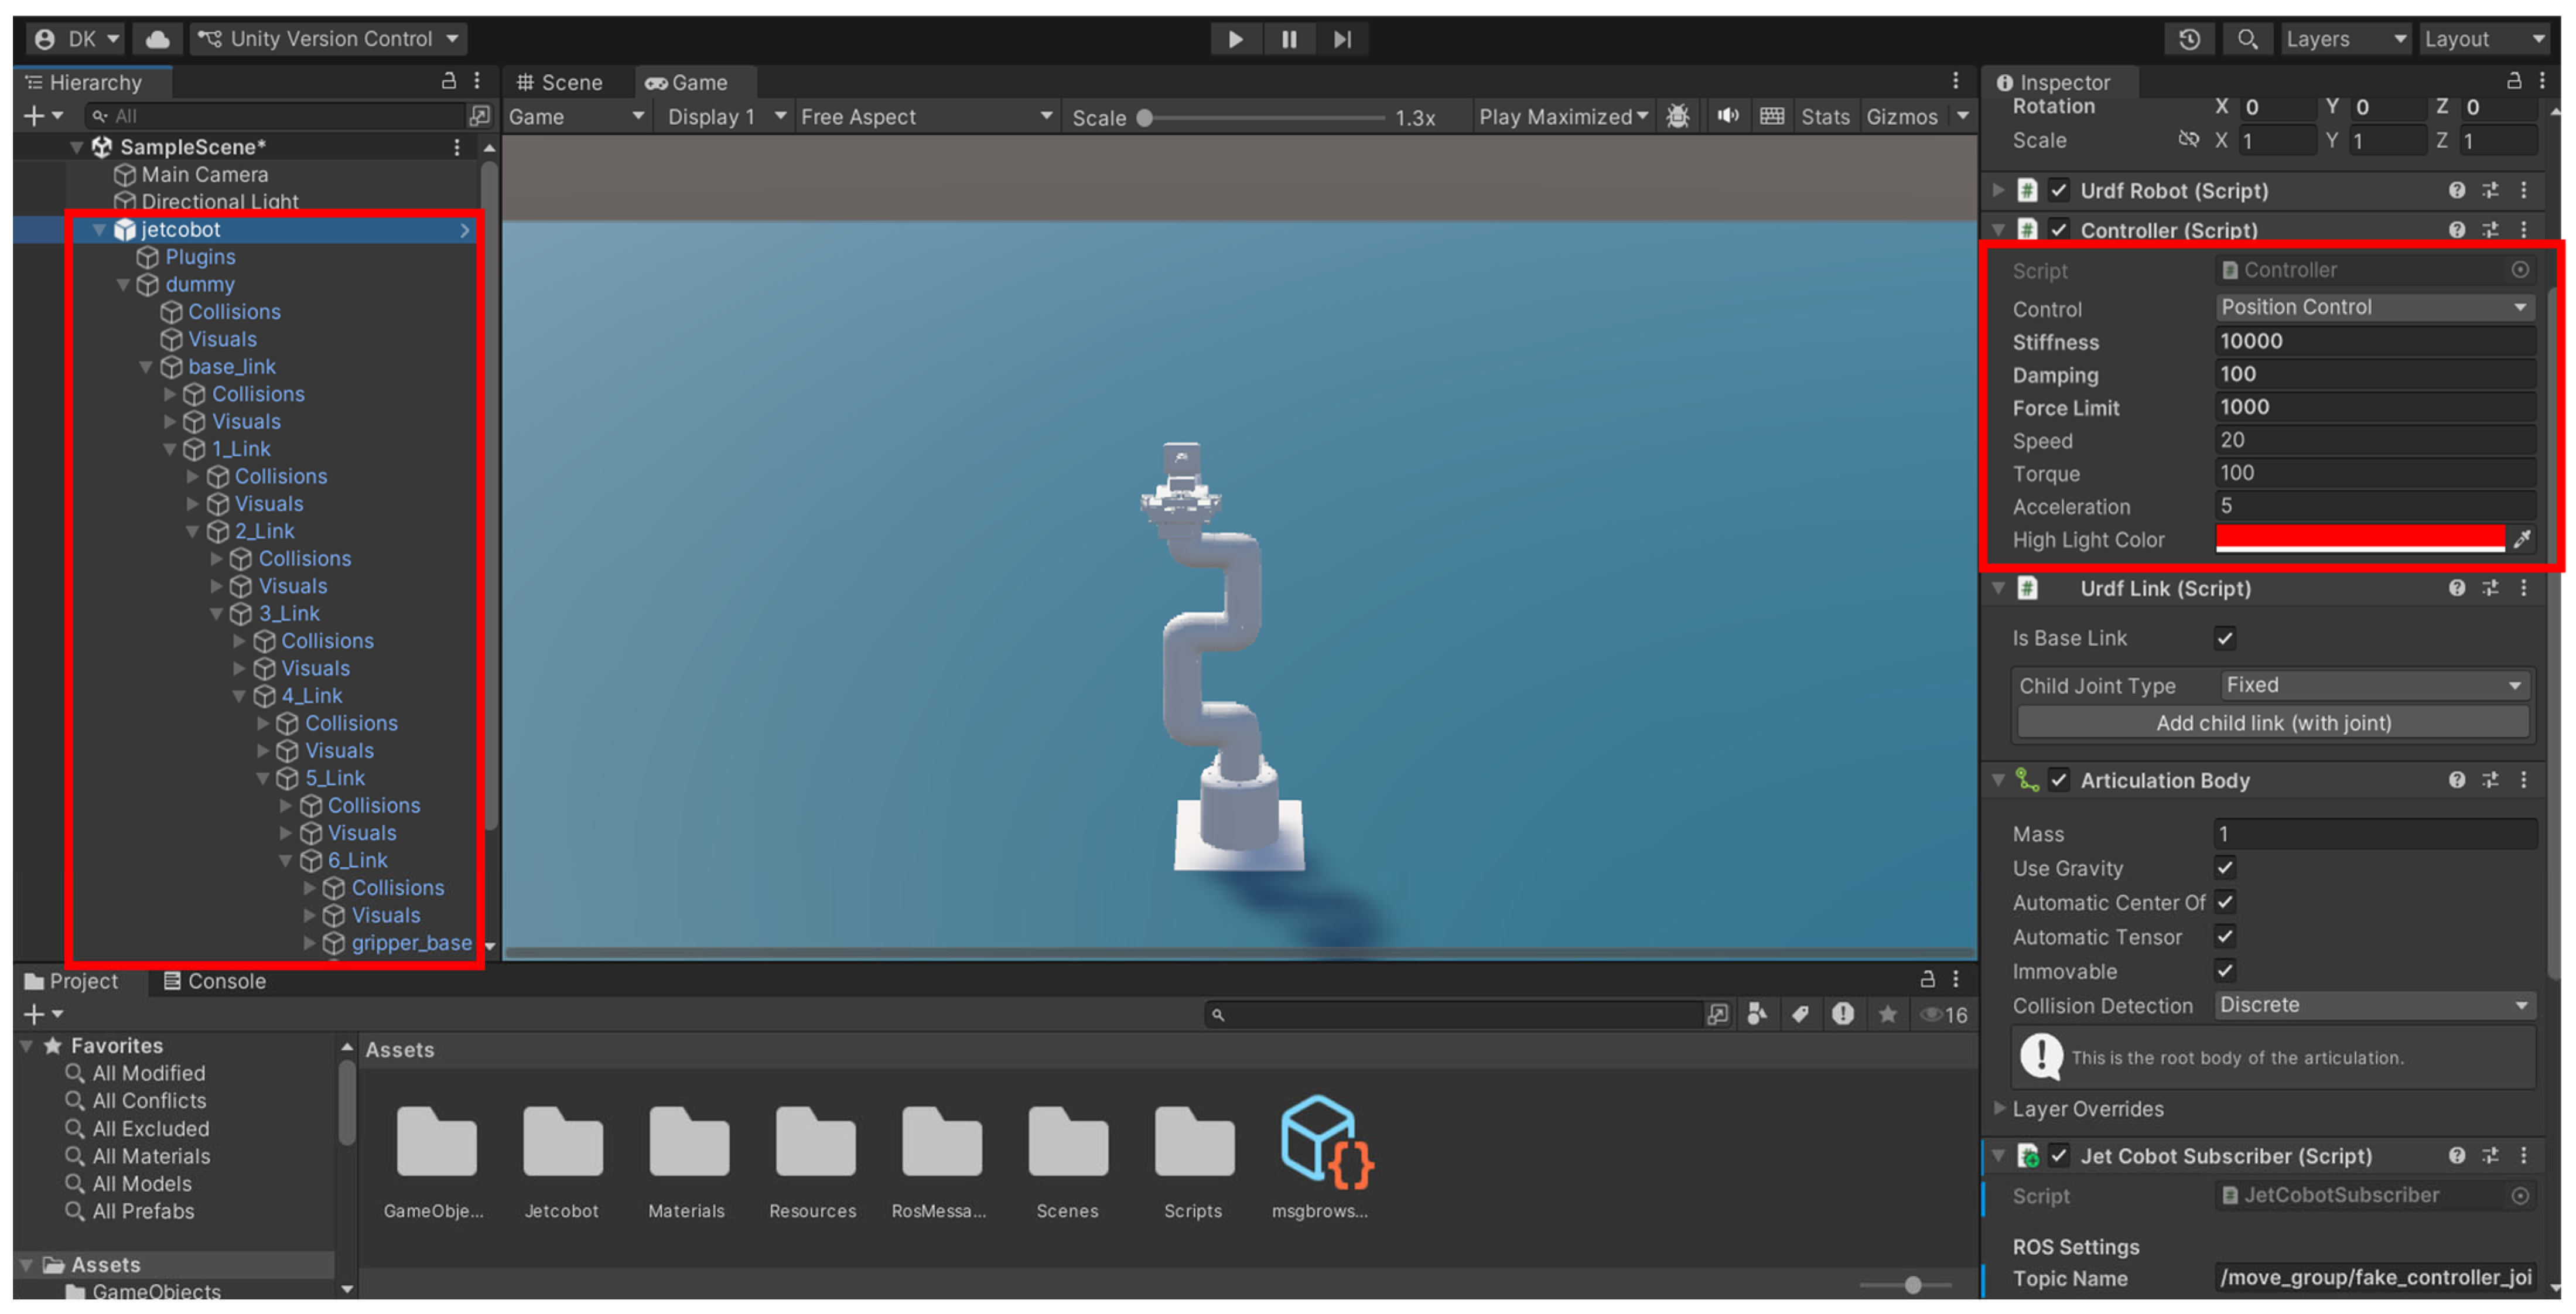Image resolution: width=2576 pixels, height=1314 pixels.
Task: Click the Hierarchy search scope icon
Action: (x=480, y=116)
